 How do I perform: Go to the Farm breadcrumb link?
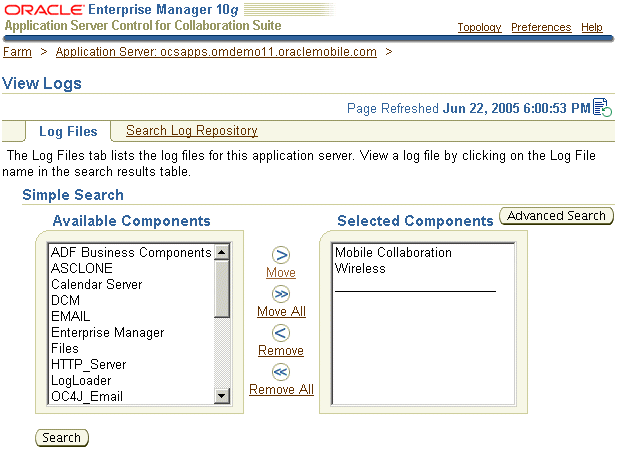[x=17, y=51]
